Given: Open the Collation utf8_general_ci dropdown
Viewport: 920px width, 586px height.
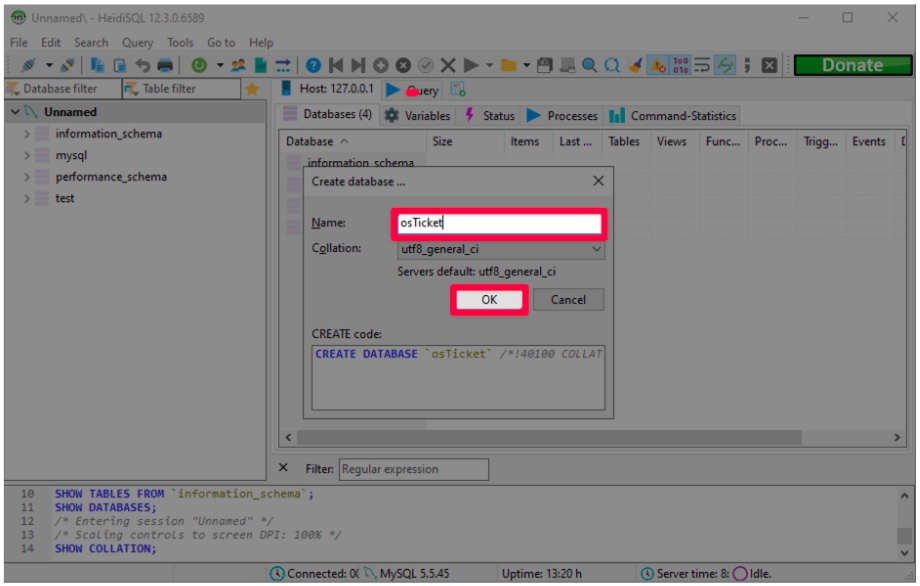Looking at the screenshot, I should (x=500, y=249).
